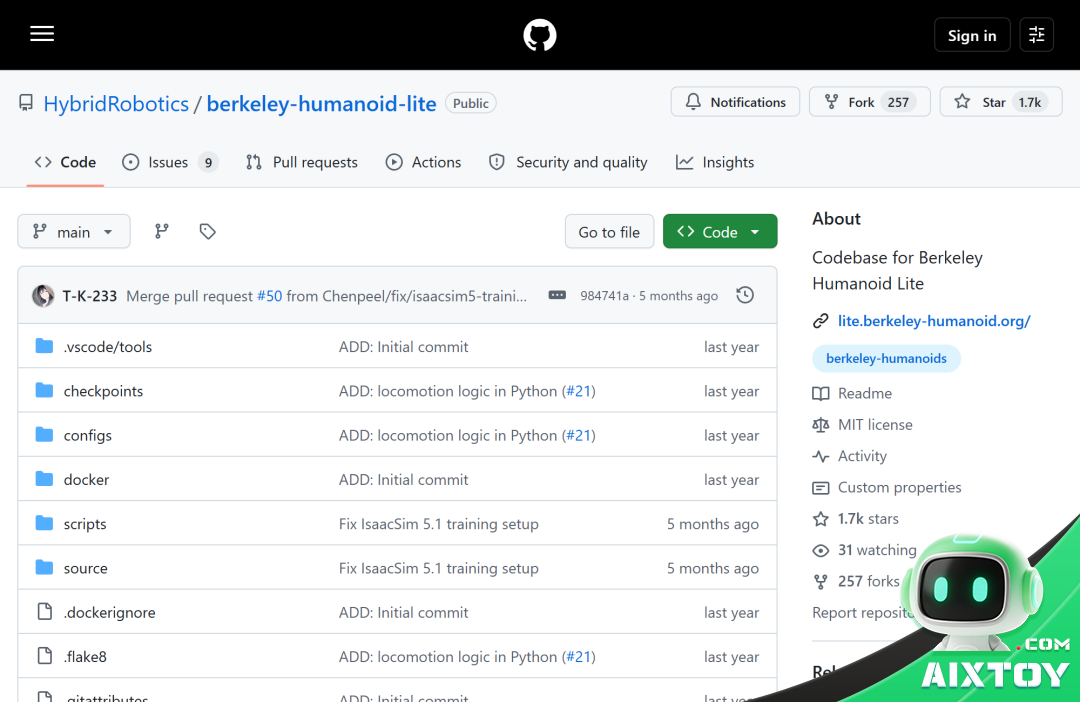View tags via tag icon
Screen dimensions: 1080x702
click(x=207, y=231)
